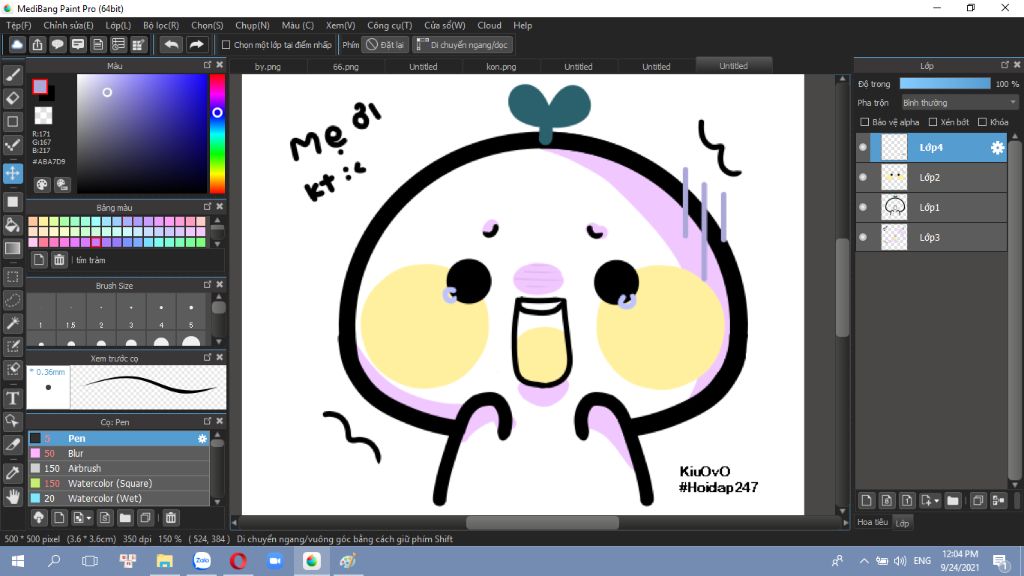The height and width of the screenshot is (576, 1024).
Task: Select the transparent color swatch
Action: point(43,116)
